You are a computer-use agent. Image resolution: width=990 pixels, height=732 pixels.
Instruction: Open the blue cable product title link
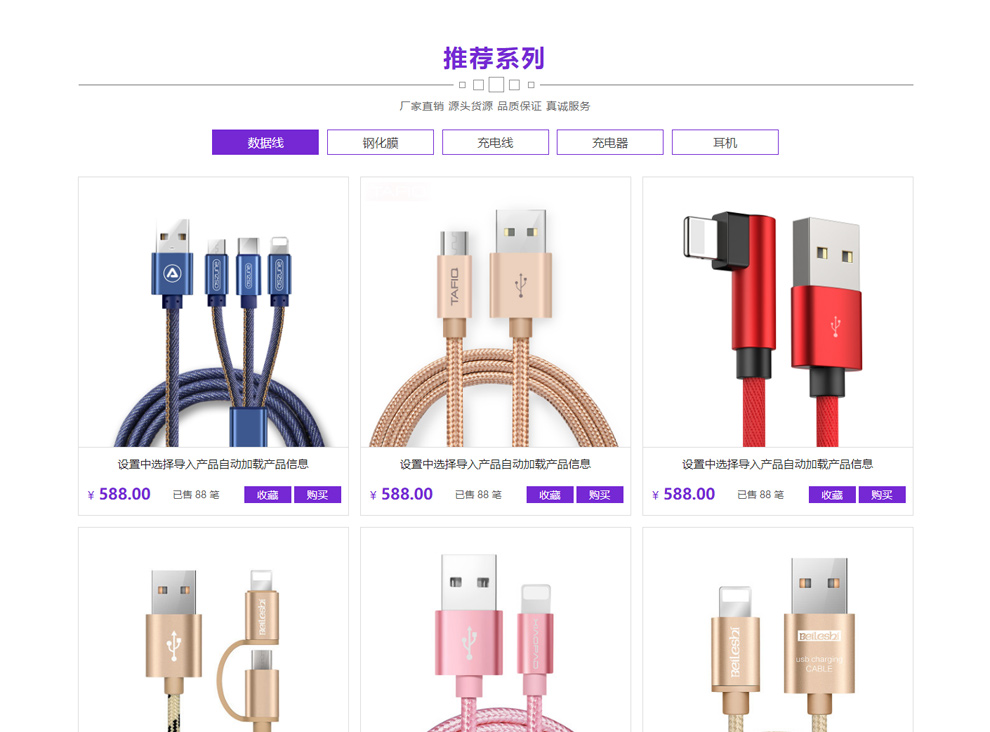click(x=213, y=464)
